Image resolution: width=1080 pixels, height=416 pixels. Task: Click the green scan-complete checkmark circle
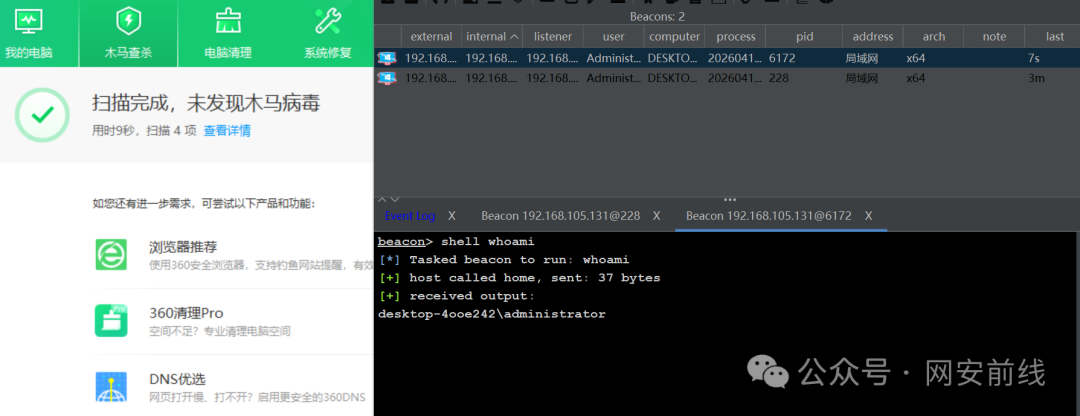42,114
